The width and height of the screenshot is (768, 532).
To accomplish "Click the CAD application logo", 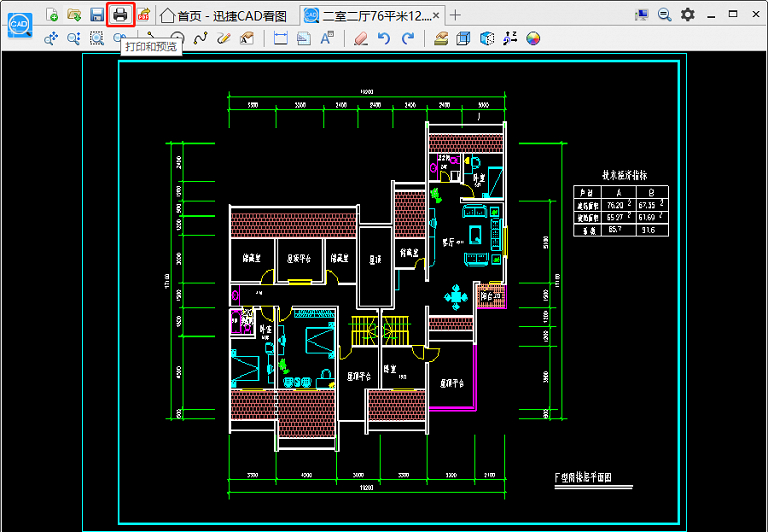I will (x=20, y=24).
